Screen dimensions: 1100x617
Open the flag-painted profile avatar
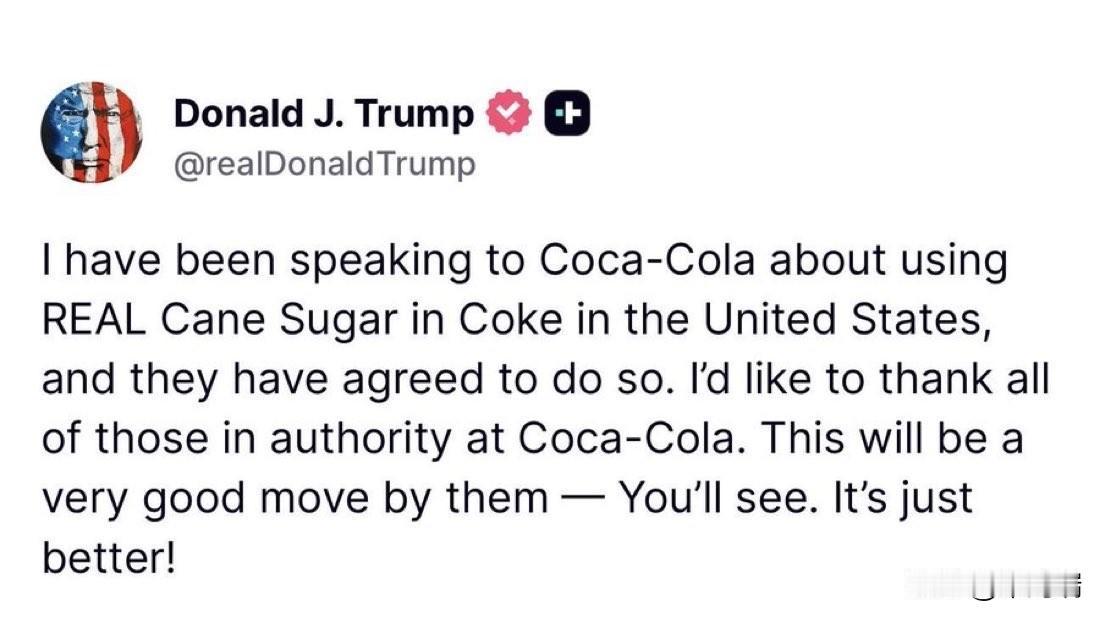[91, 132]
